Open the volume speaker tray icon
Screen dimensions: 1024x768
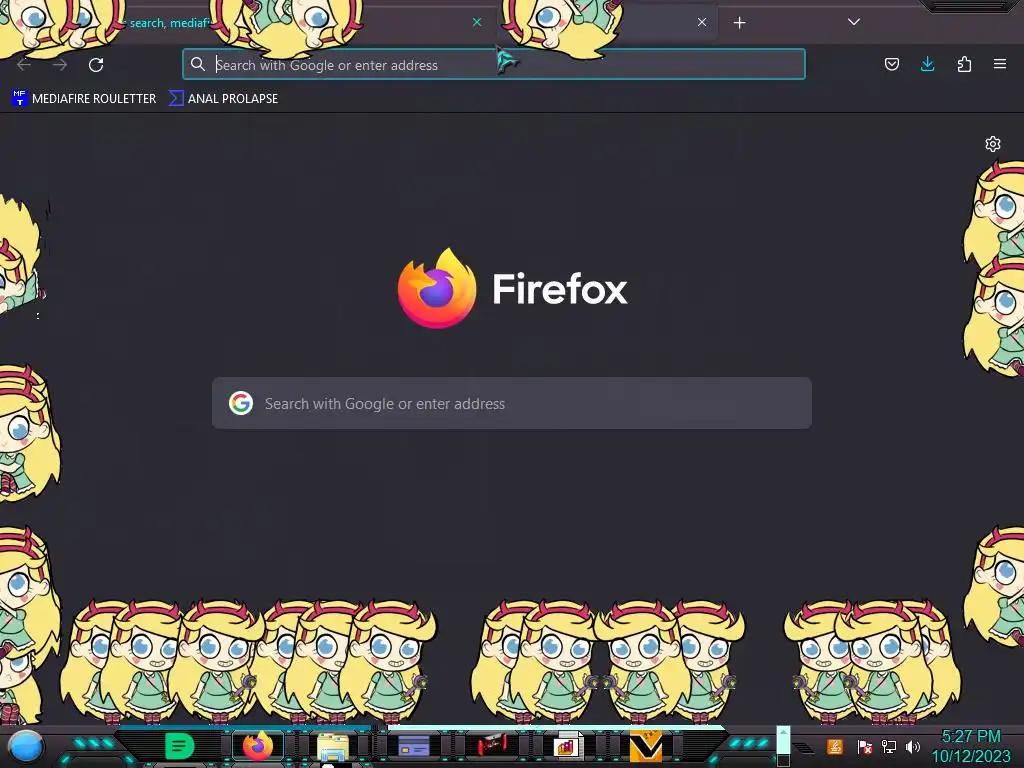pyautogui.click(x=913, y=746)
